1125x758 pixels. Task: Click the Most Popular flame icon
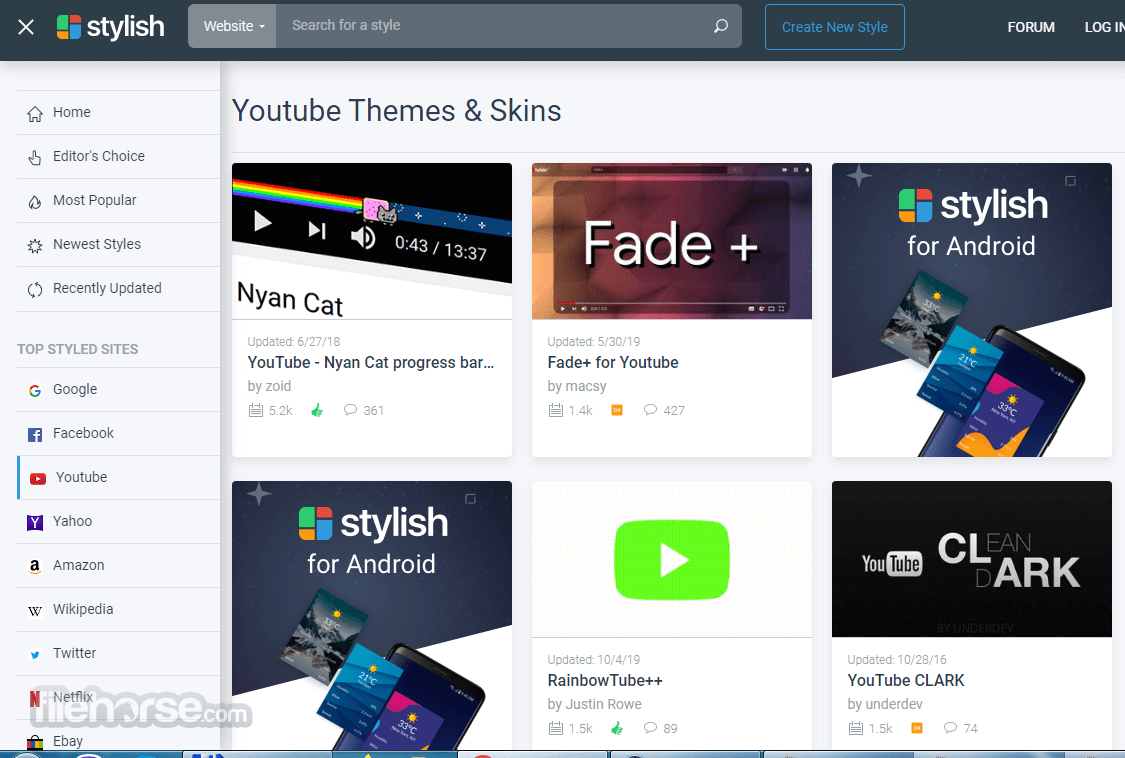coord(34,202)
